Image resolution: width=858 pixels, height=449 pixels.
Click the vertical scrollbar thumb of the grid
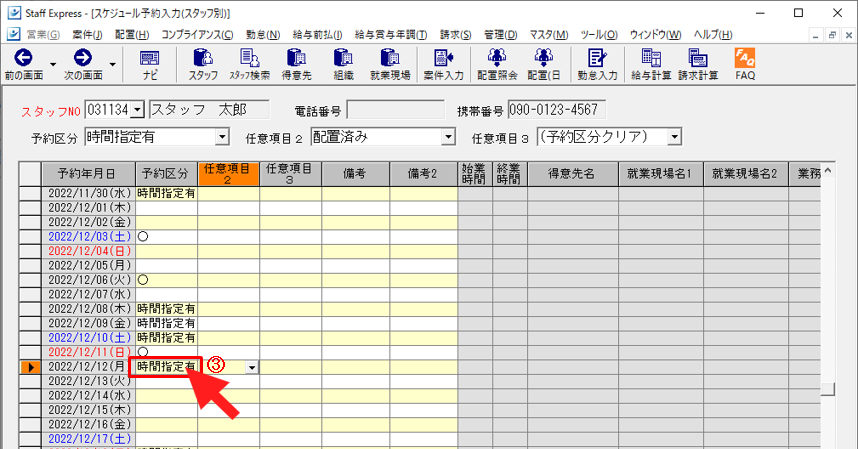pyautogui.click(x=828, y=389)
